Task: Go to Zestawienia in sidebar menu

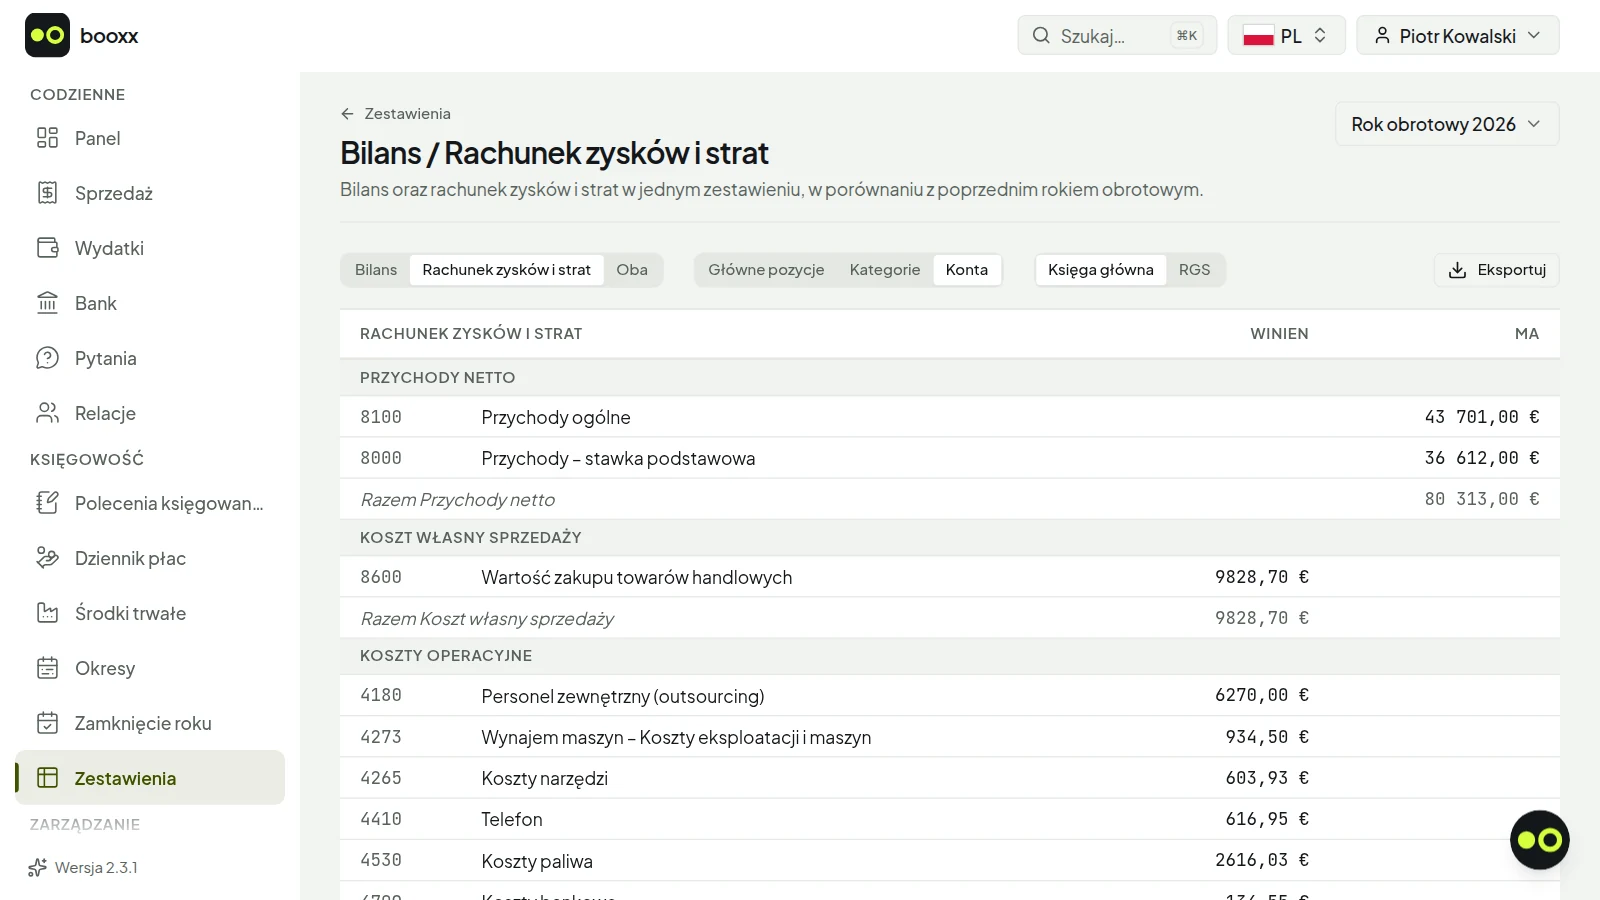Action: 150,778
